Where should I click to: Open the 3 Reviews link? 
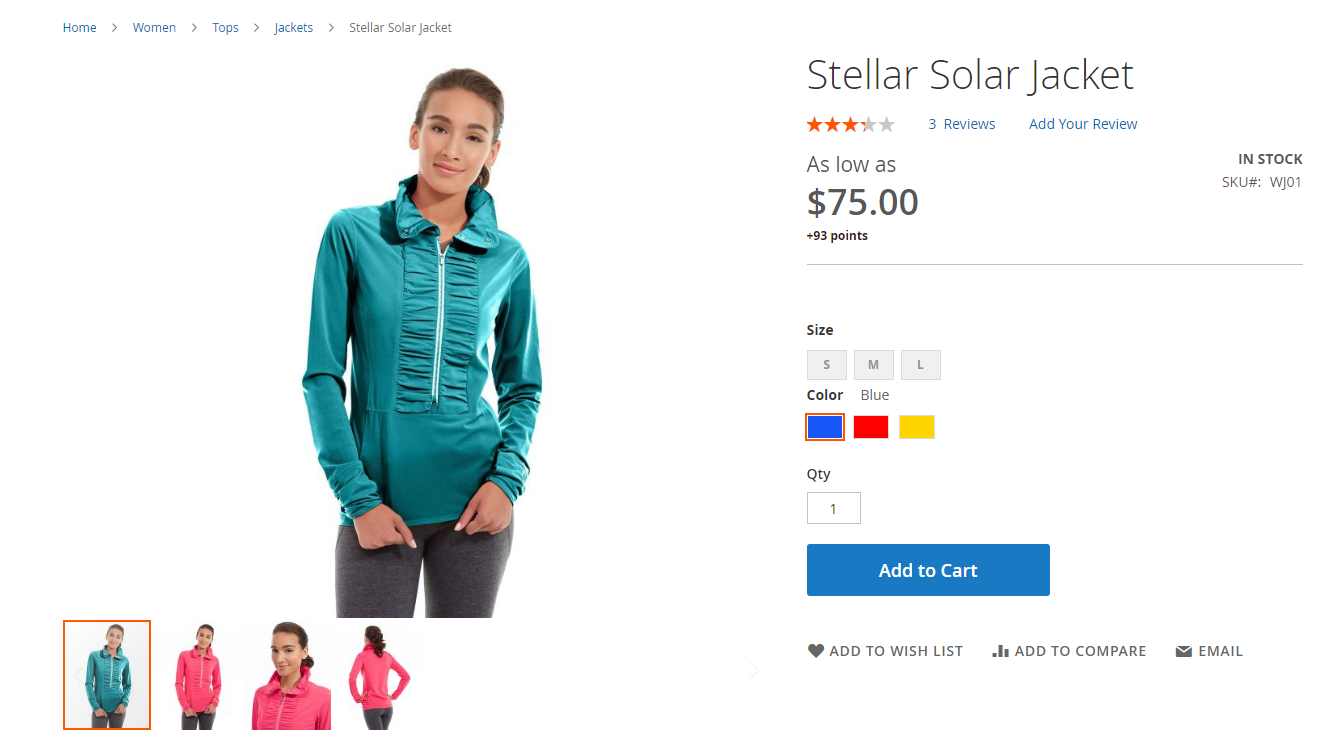pos(962,125)
